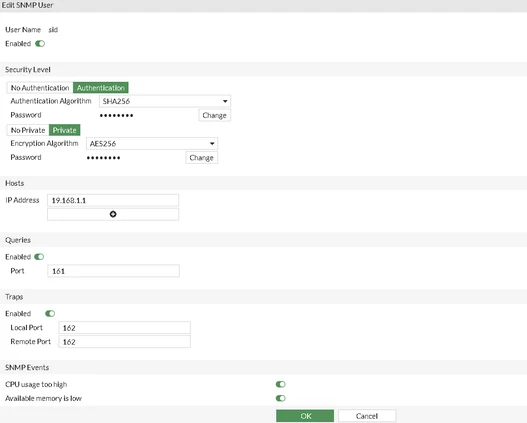Click the SNMP Events section header
This screenshot has width=527, height=423.
click(x=264, y=367)
